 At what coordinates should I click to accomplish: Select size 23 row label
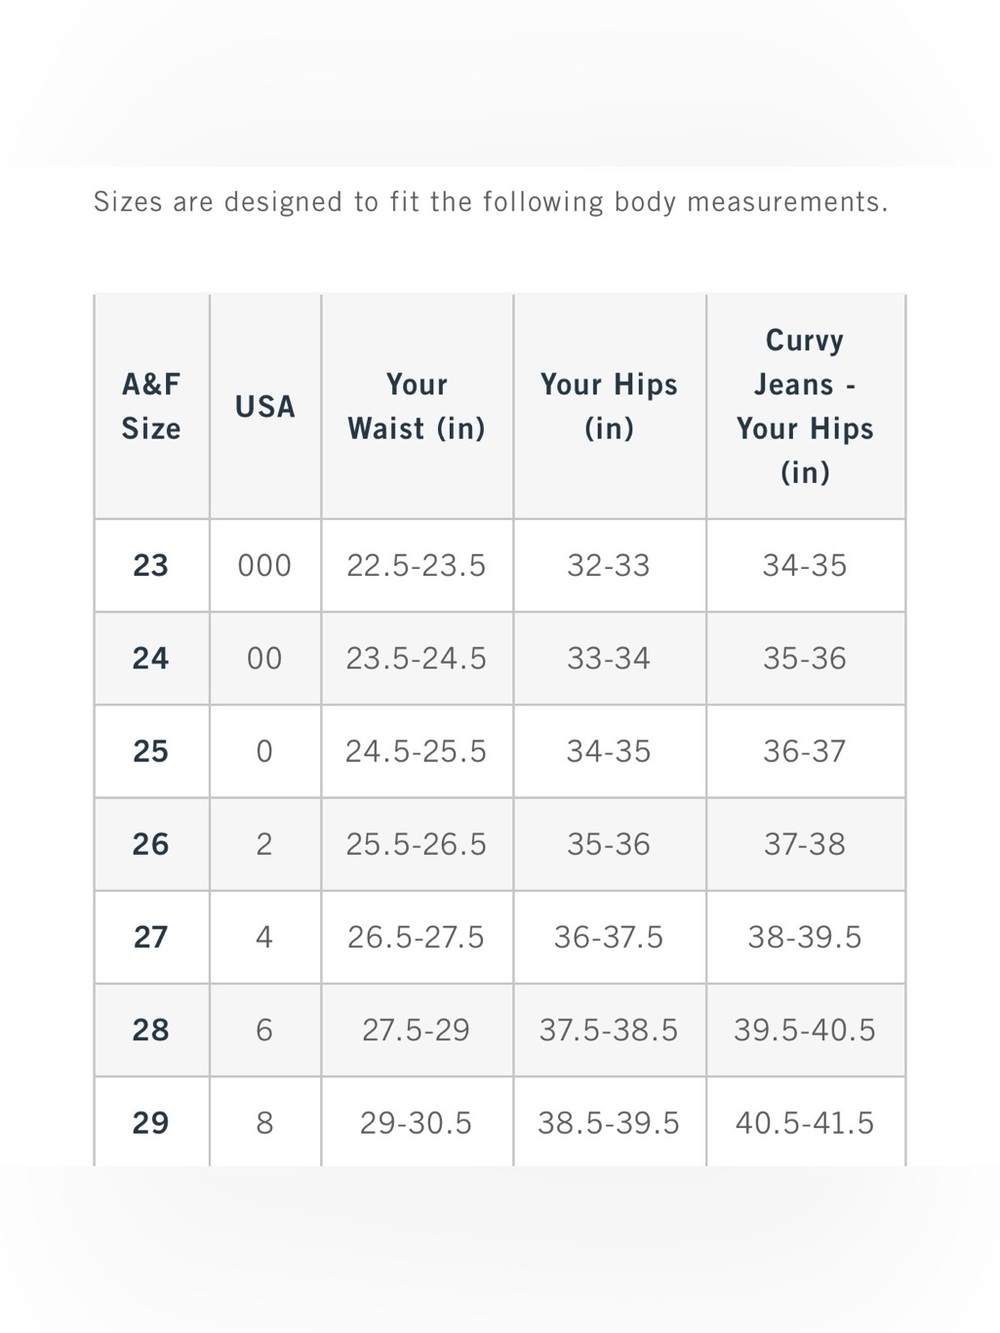point(151,565)
